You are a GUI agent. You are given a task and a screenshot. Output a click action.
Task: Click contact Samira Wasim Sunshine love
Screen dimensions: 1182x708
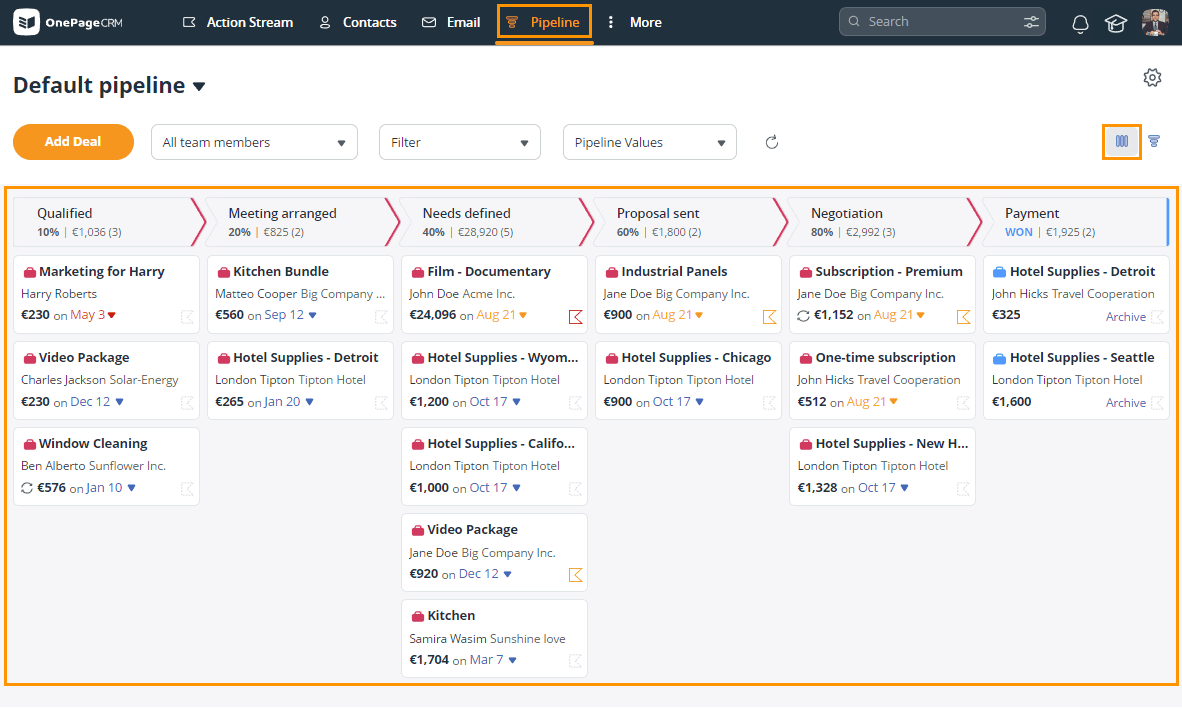(x=487, y=639)
